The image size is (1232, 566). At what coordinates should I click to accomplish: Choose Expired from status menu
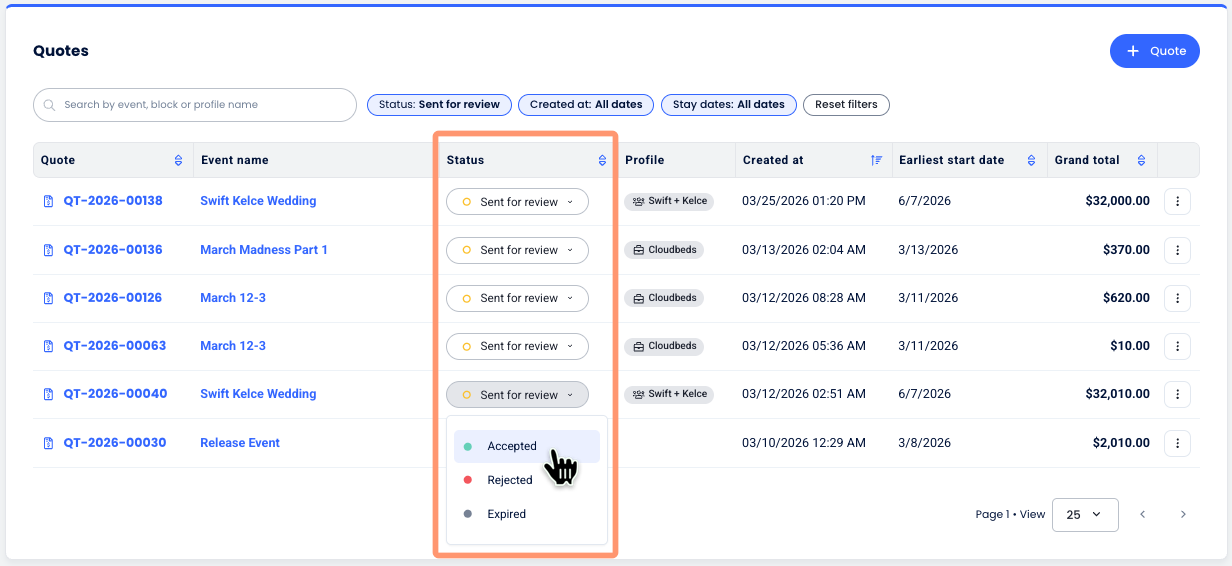pos(506,514)
